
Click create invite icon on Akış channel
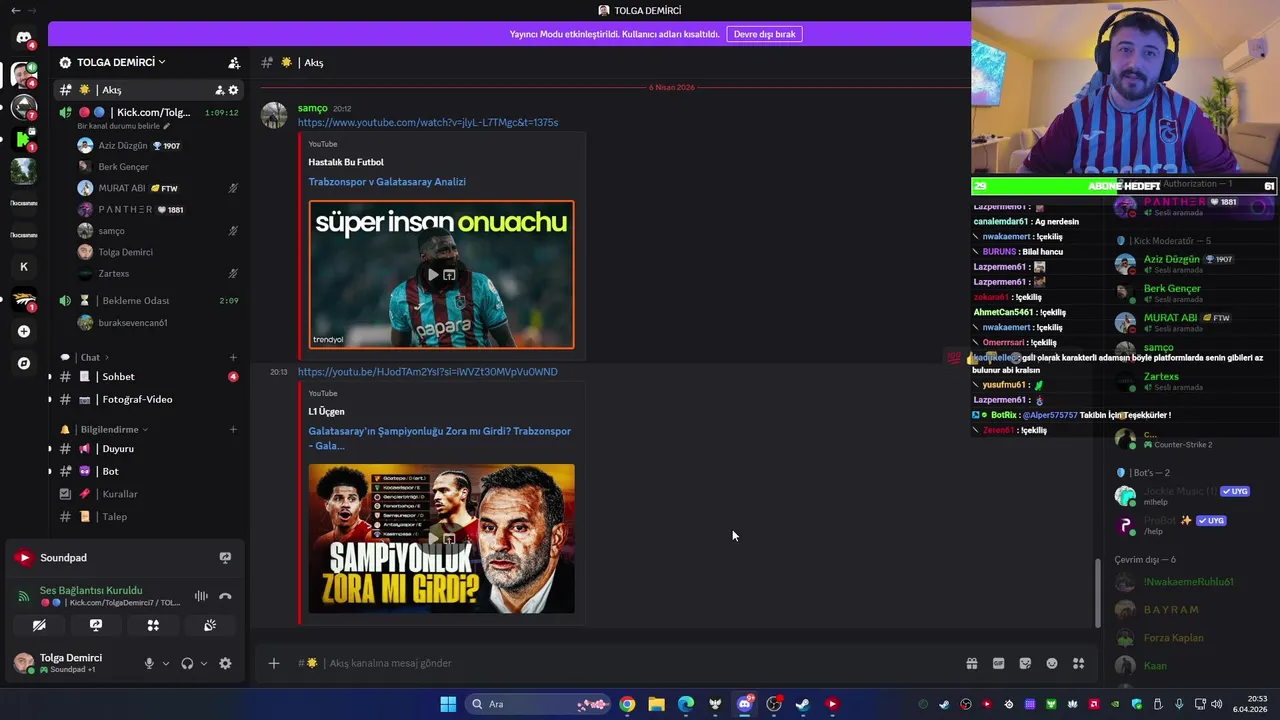click(x=220, y=90)
